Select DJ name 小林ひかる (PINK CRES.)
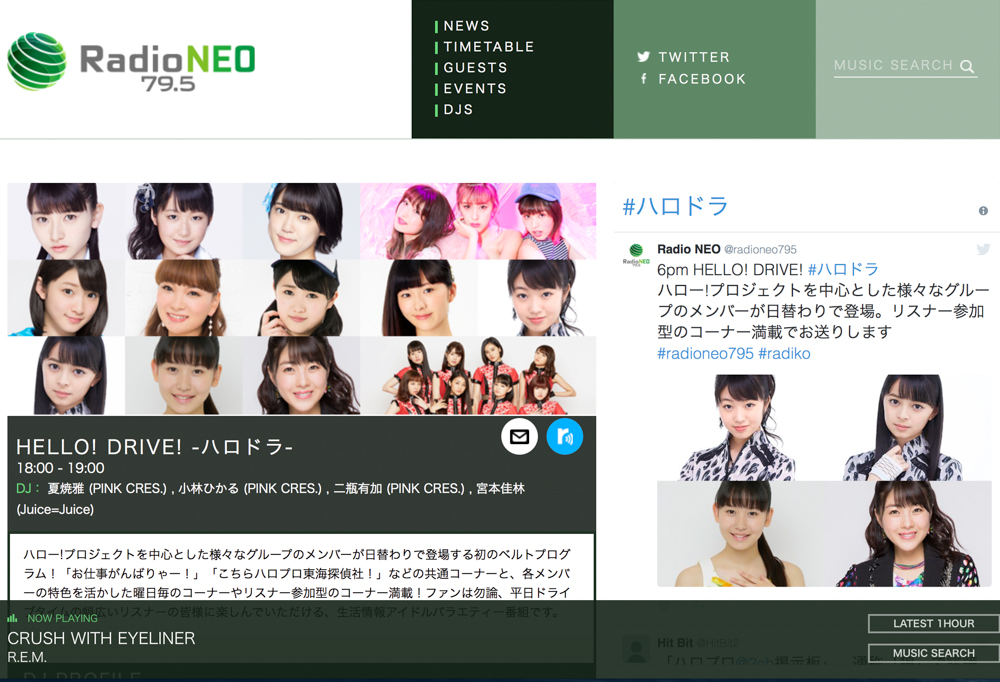Screen dimensions: 1000x682 tap(251, 489)
